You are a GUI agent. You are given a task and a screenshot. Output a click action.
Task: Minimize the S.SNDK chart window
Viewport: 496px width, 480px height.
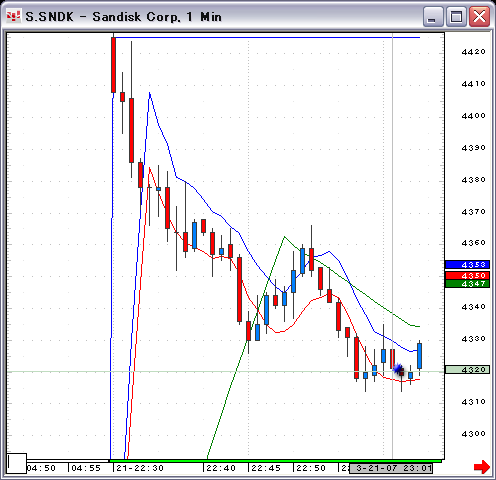[433, 17]
